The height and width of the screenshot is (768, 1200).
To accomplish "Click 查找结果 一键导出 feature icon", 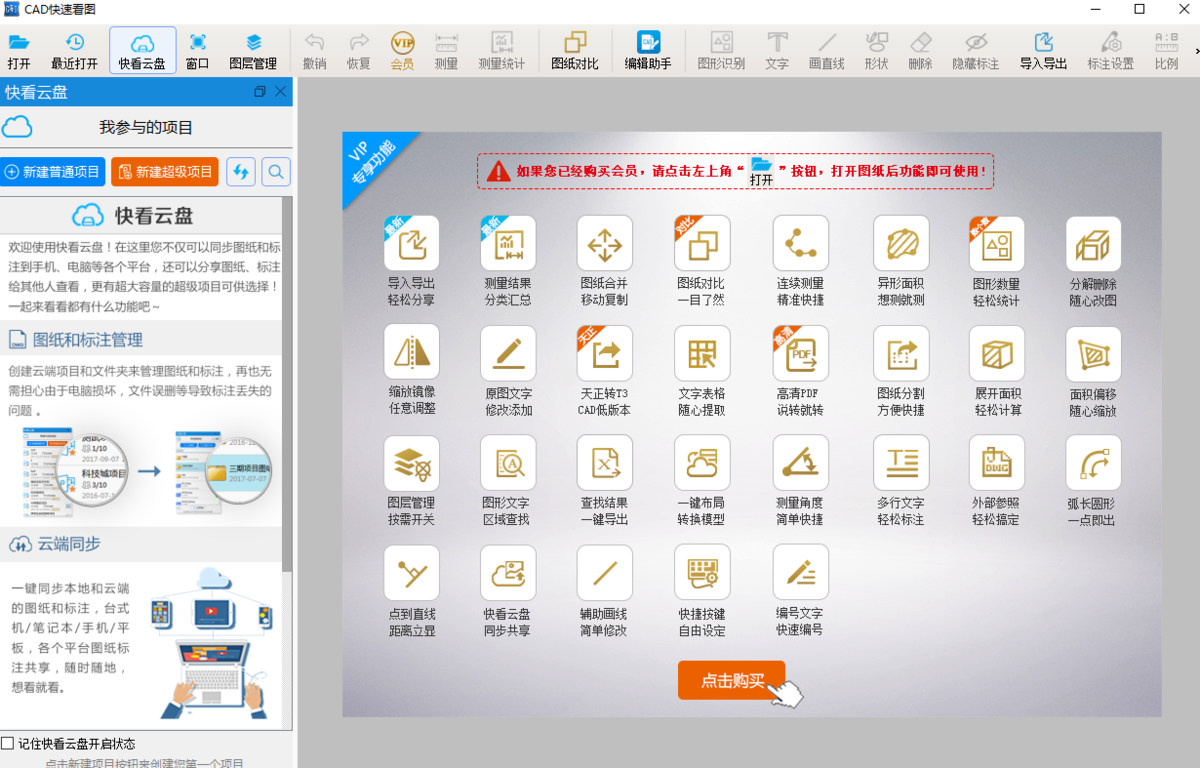I will (605, 463).
